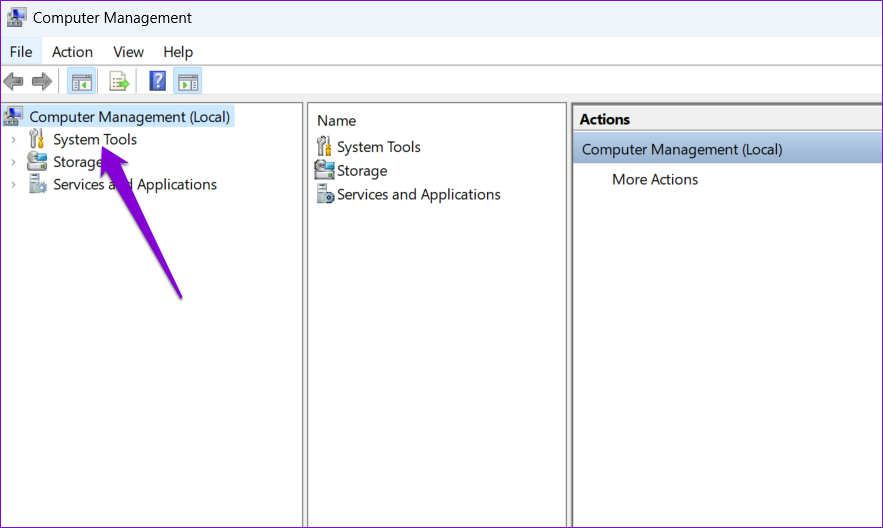Open Help via the question mark icon
The height and width of the screenshot is (528, 883).
click(158, 82)
